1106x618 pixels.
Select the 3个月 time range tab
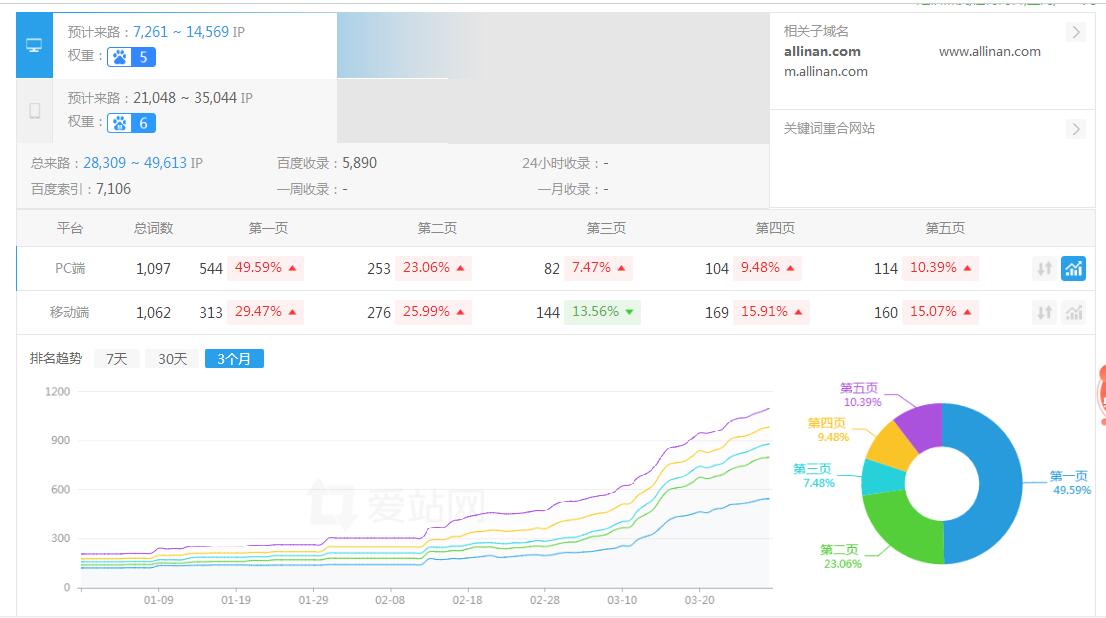(234, 357)
